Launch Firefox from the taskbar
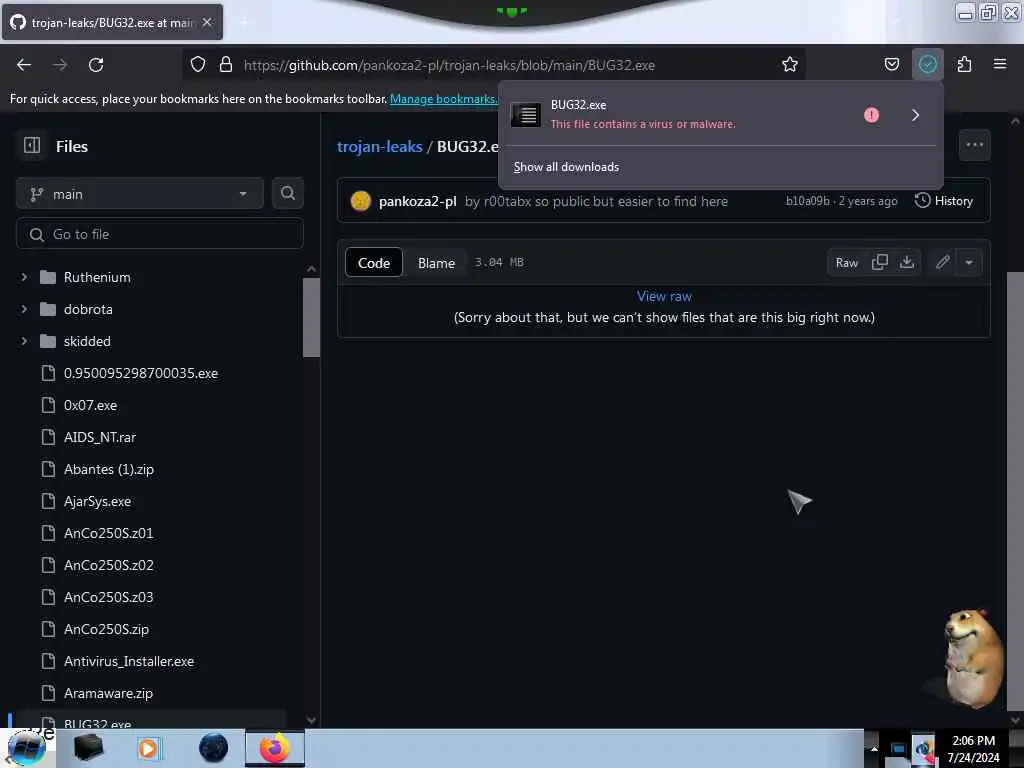The width and height of the screenshot is (1024, 768). [x=274, y=748]
